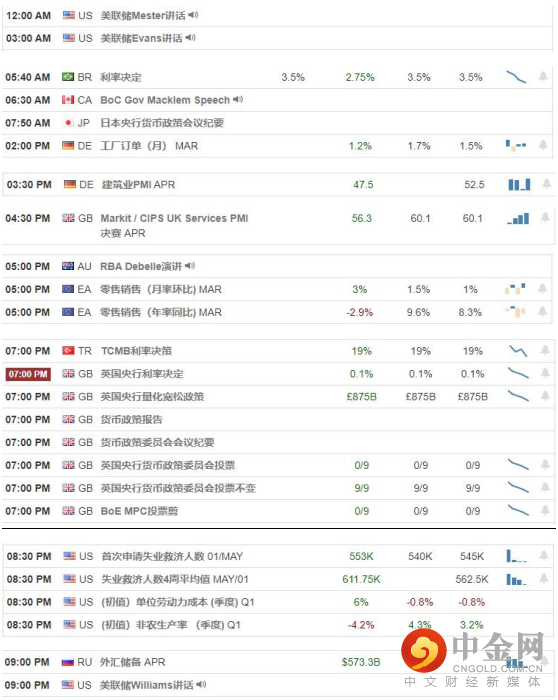The width and height of the screenshot is (558, 700).
Task: Open the 日本央行货币政策会议纪要 event
Action: [162, 123]
